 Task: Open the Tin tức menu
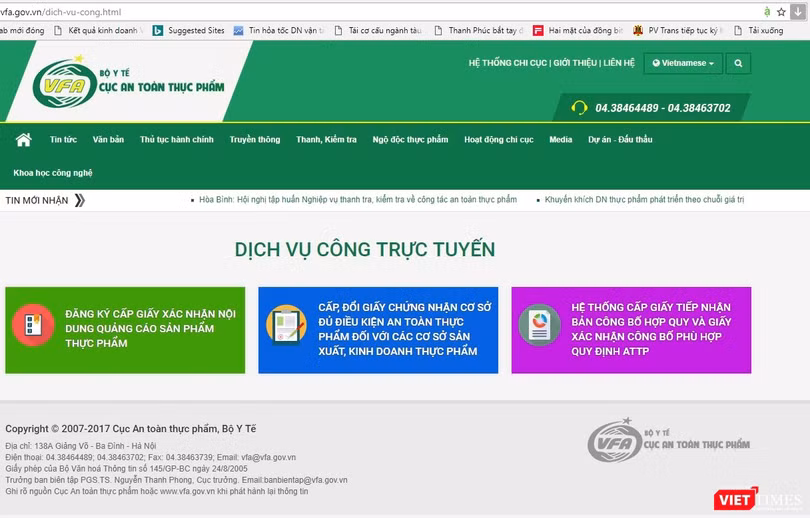(63, 139)
